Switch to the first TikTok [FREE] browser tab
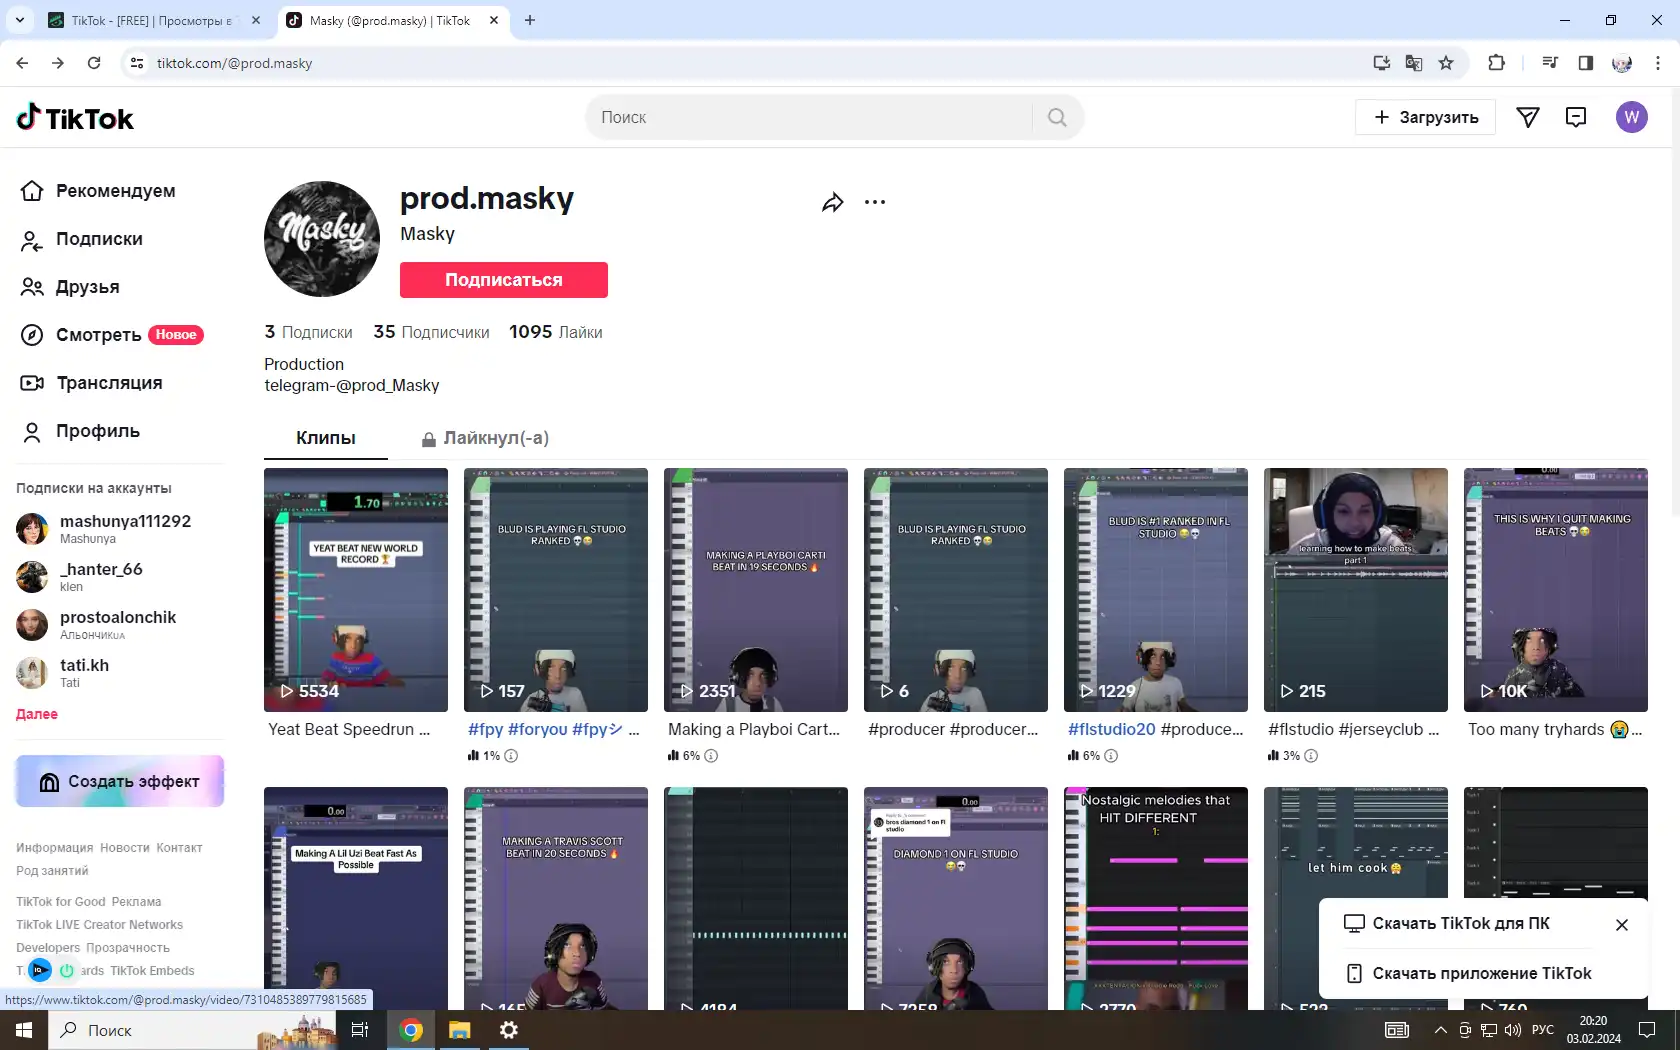Image resolution: width=1680 pixels, height=1050 pixels. pyautogui.click(x=153, y=20)
